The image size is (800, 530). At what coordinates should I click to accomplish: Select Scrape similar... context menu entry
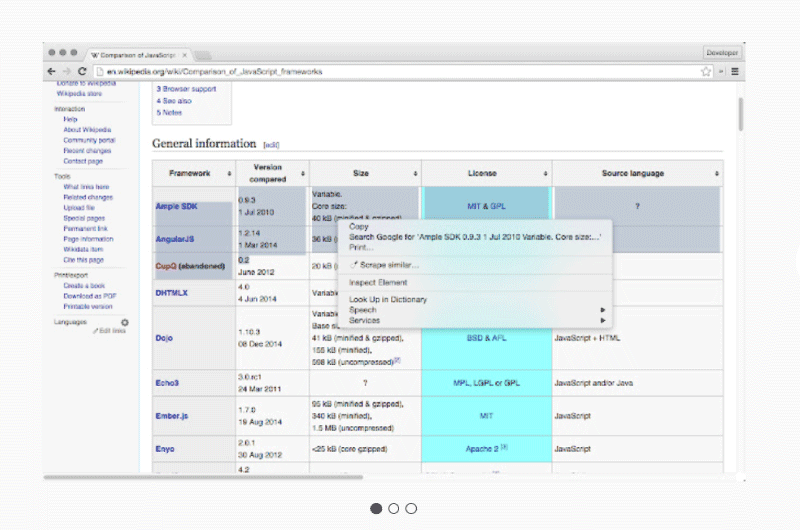pyautogui.click(x=475, y=265)
